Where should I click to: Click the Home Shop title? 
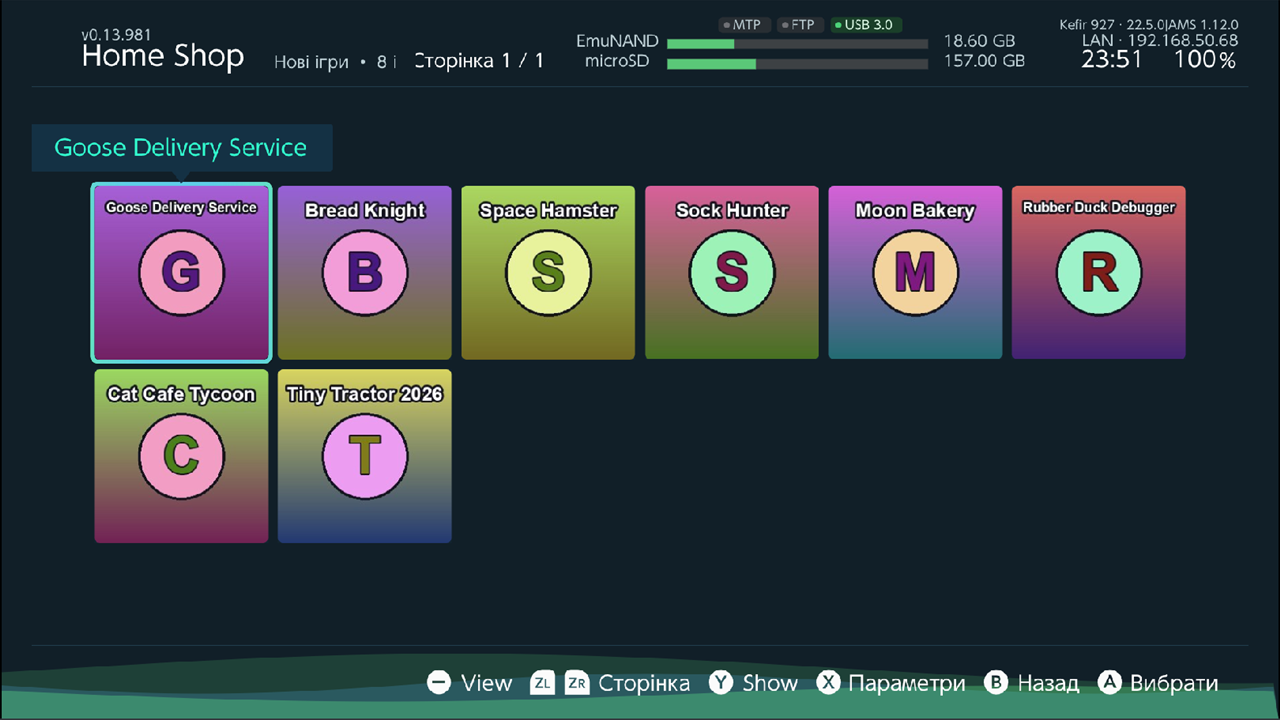tap(163, 57)
